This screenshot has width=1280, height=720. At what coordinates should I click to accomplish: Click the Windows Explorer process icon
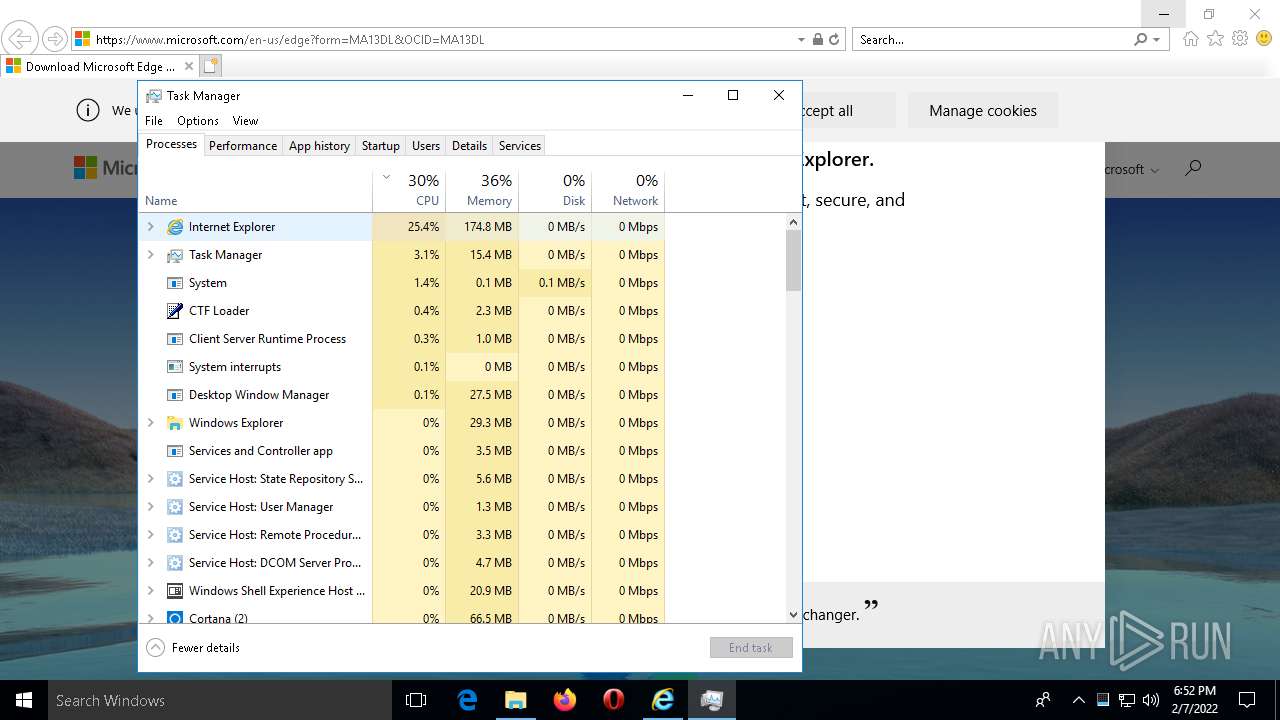(x=175, y=423)
